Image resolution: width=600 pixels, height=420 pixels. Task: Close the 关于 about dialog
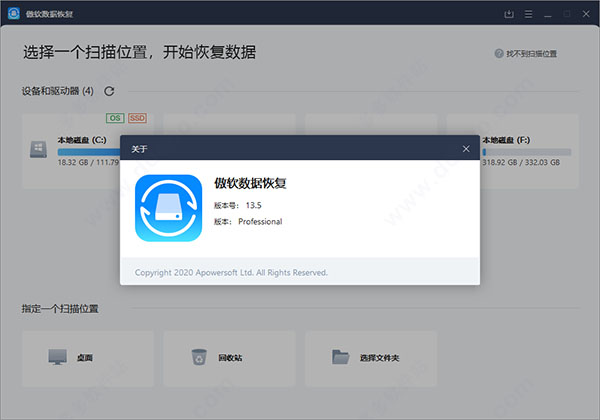tap(466, 149)
